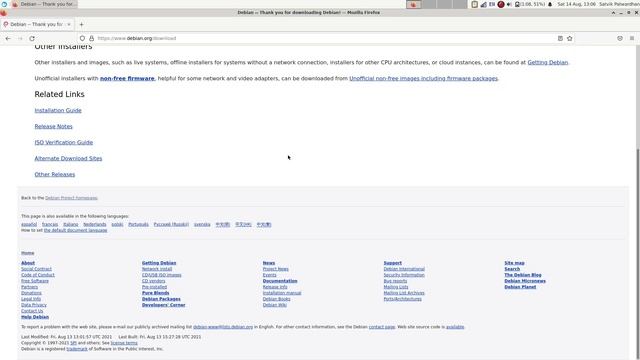The height and width of the screenshot is (360, 640).
Task: Open Unofficial non-free images including firmware link
Action: click(423, 78)
